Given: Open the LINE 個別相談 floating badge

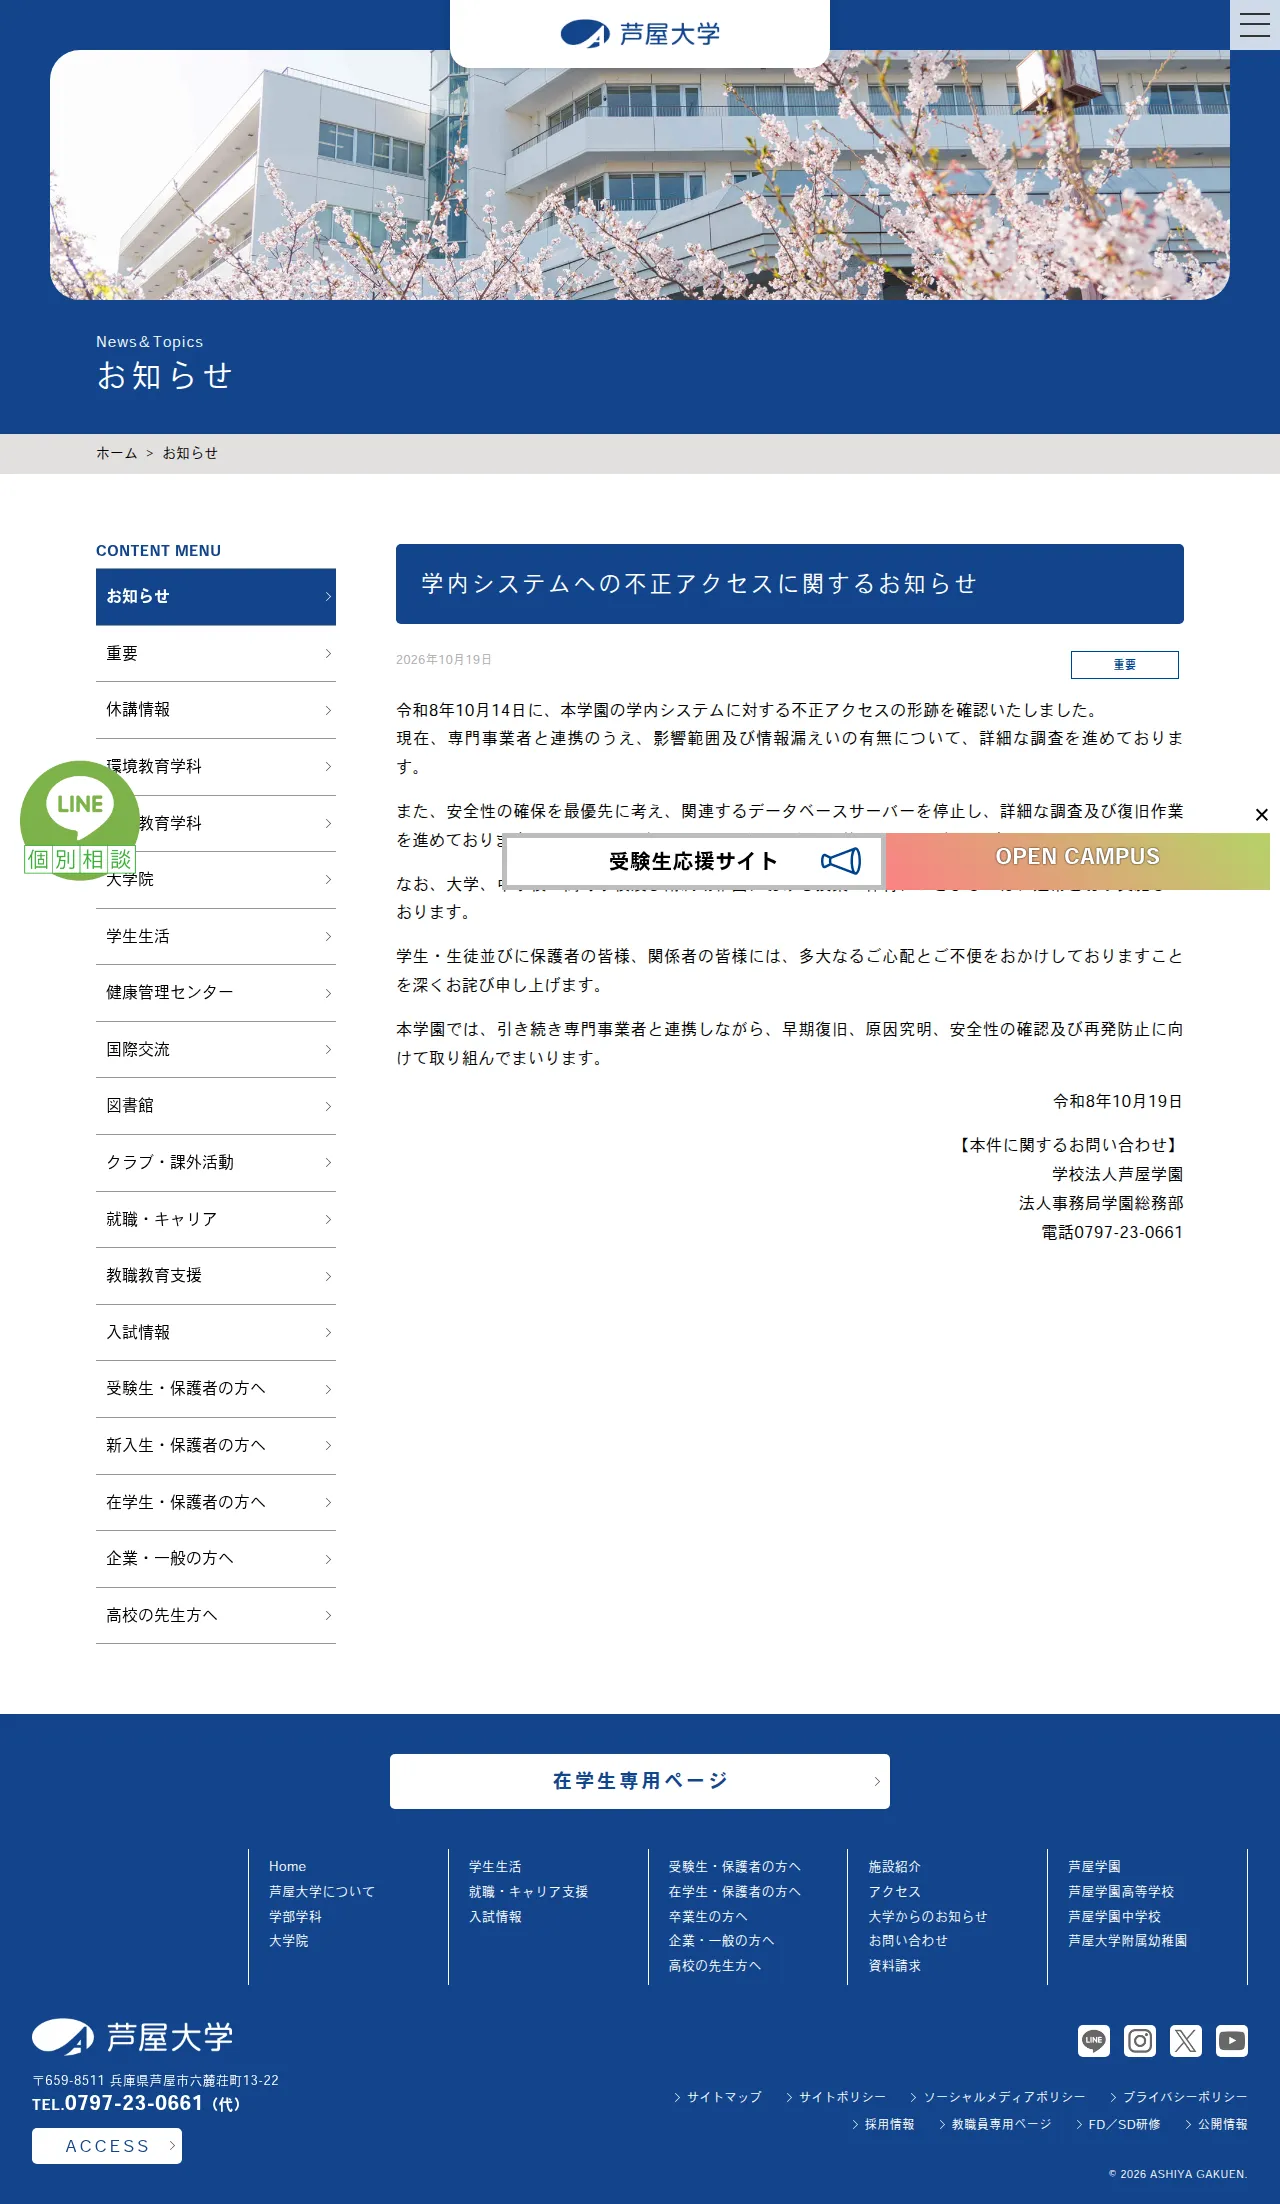Looking at the screenshot, I should click(80, 820).
